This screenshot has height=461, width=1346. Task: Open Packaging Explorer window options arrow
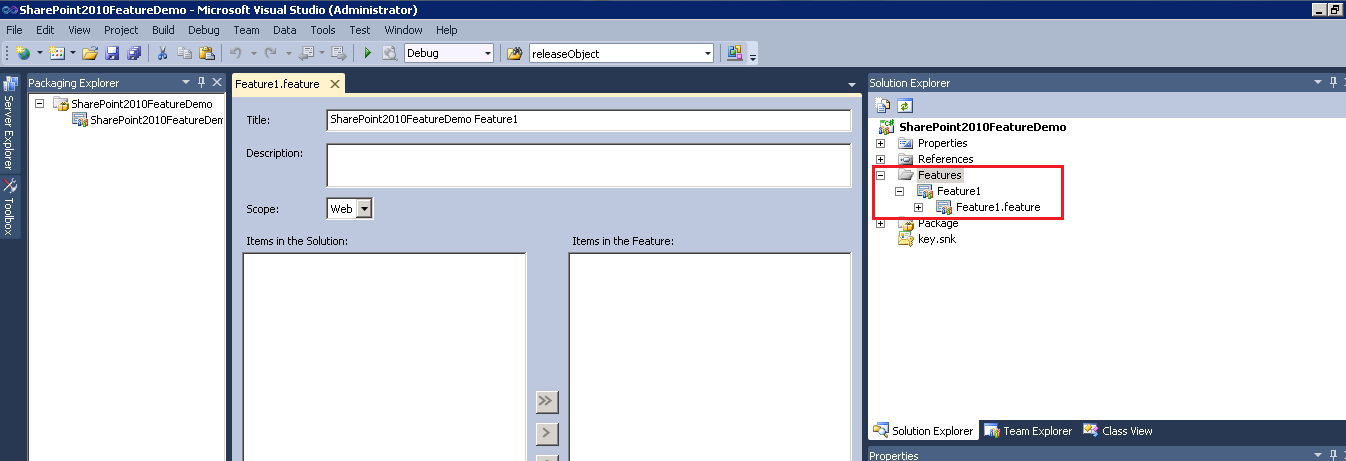tap(185, 83)
